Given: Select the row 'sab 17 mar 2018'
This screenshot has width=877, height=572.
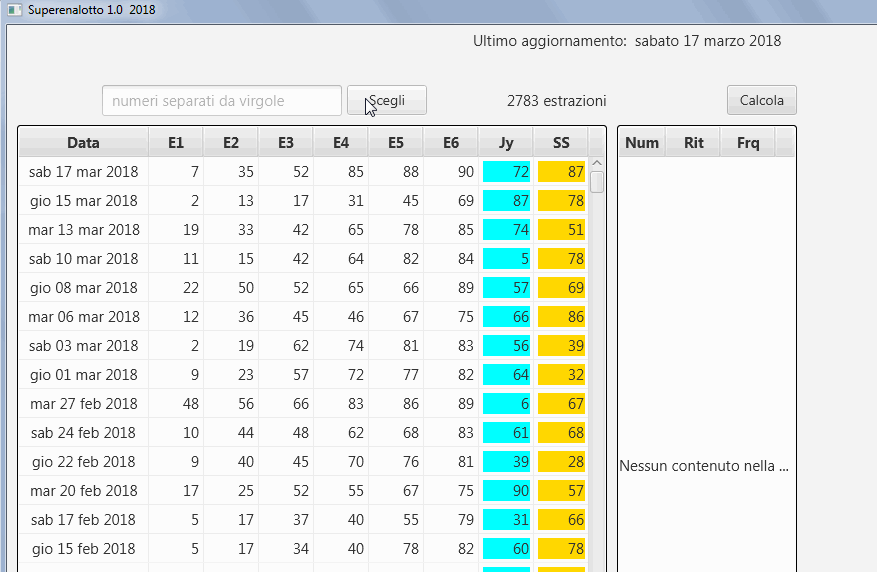Looking at the screenshot, I should point(304,172).
